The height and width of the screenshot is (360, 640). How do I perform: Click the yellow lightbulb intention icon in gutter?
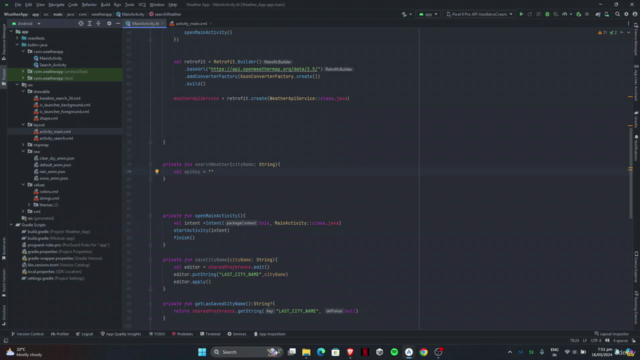coord(157,172)
